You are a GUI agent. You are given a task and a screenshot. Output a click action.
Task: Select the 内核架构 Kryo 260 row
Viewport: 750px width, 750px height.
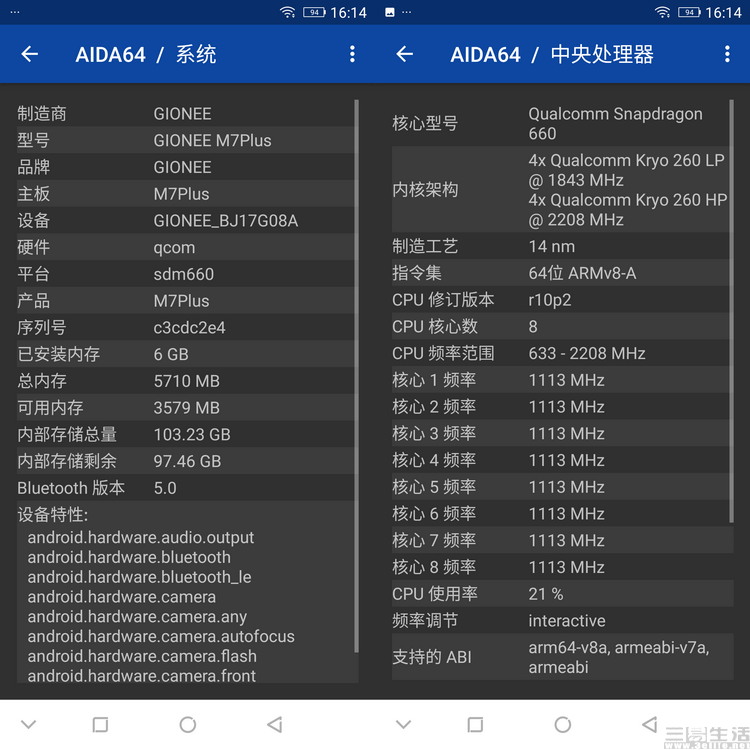561,190
